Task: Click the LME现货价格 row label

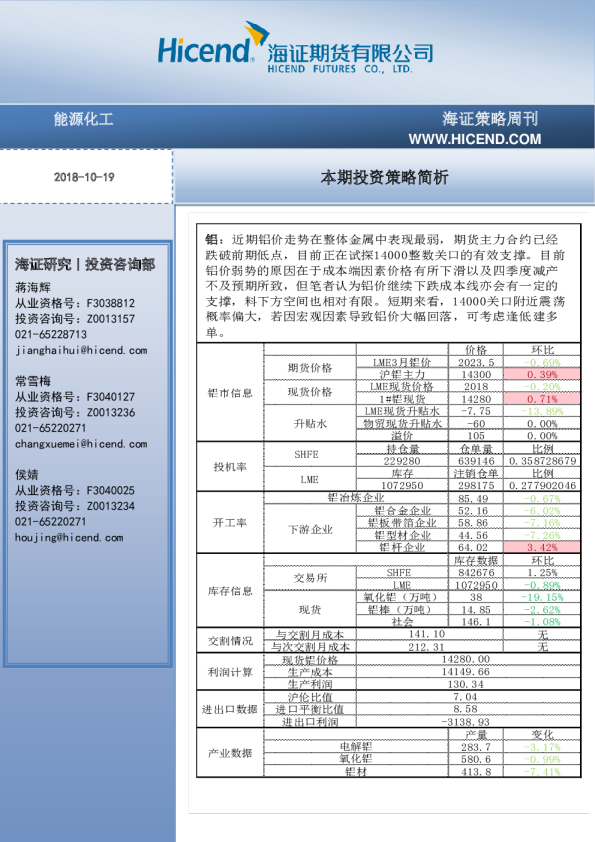Action: click(402, 387)
